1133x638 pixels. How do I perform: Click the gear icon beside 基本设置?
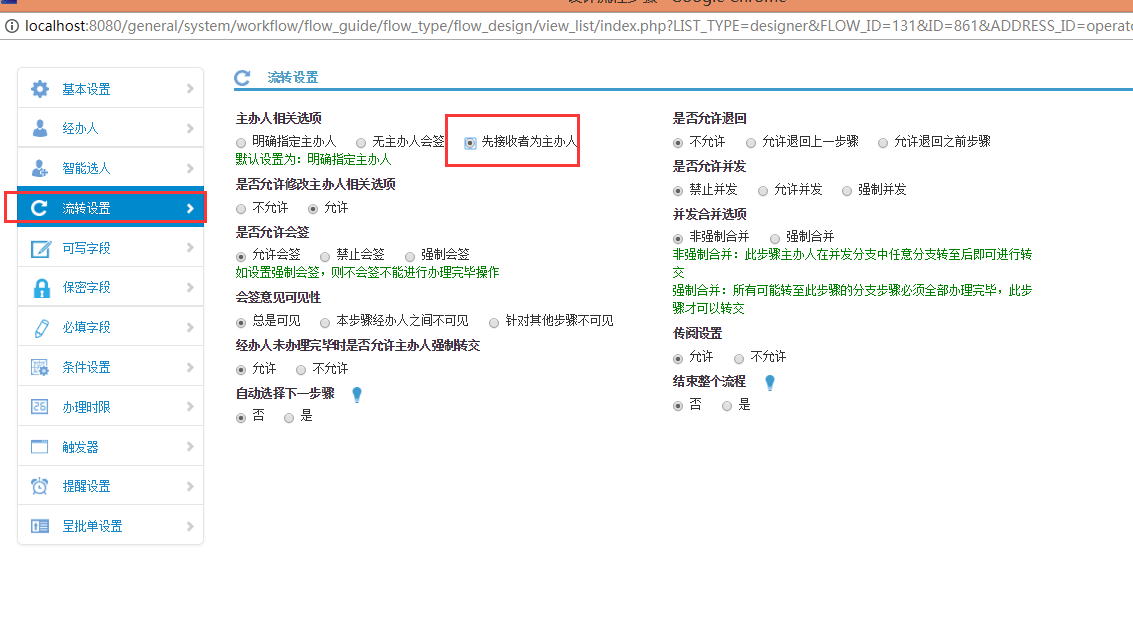click(x=40, y=89)
